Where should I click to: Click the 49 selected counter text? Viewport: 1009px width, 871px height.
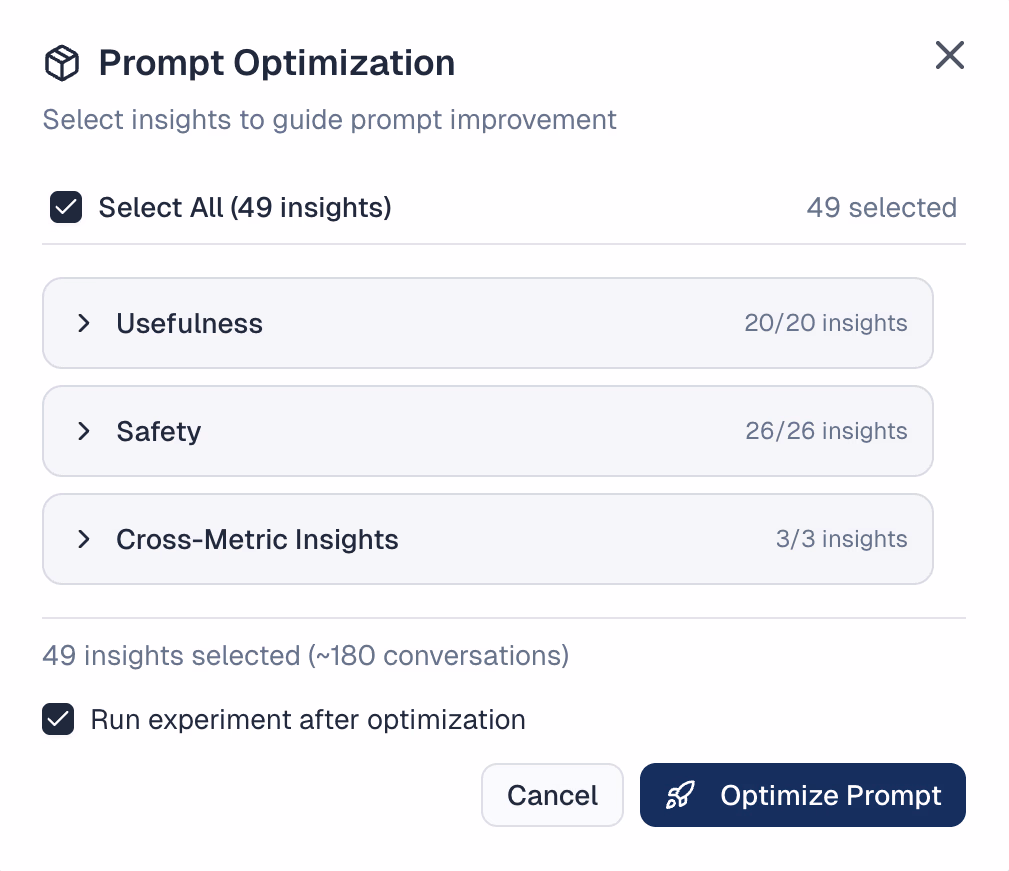coord(881,207)
